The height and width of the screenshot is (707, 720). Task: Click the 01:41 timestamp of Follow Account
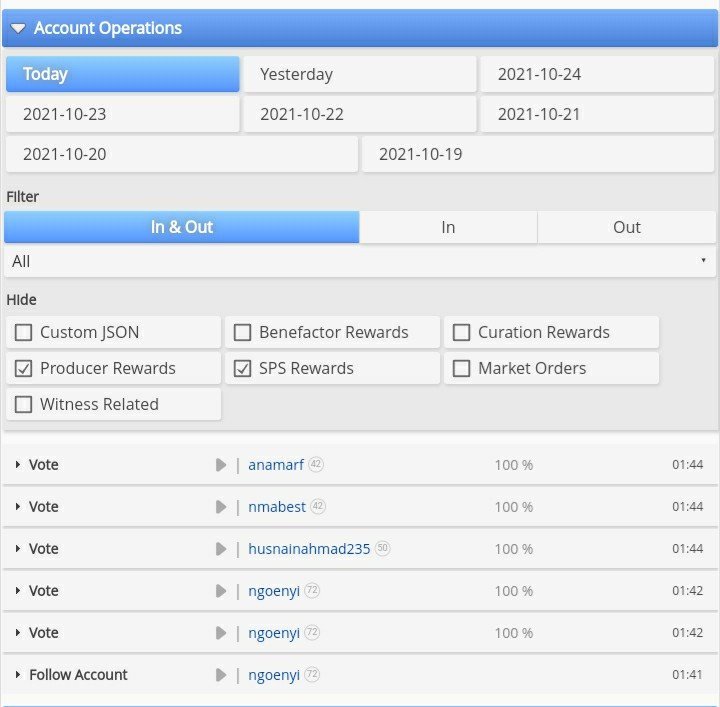(687, 674)
